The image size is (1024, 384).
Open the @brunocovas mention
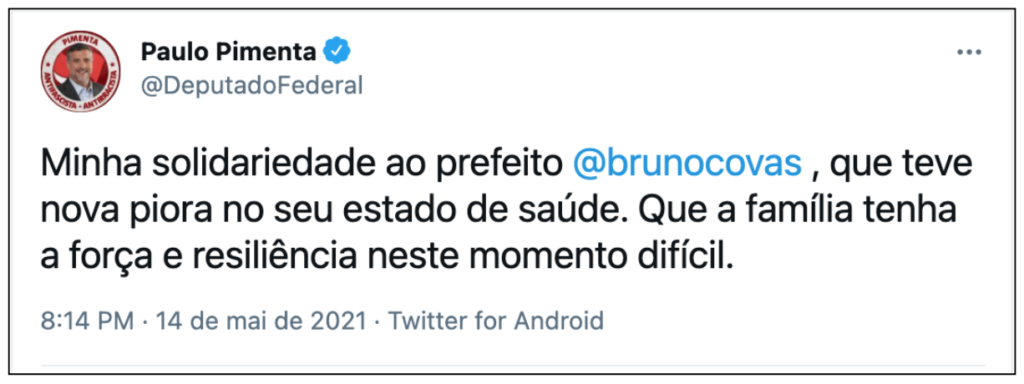pyautogui.click(x=686, y=165)
